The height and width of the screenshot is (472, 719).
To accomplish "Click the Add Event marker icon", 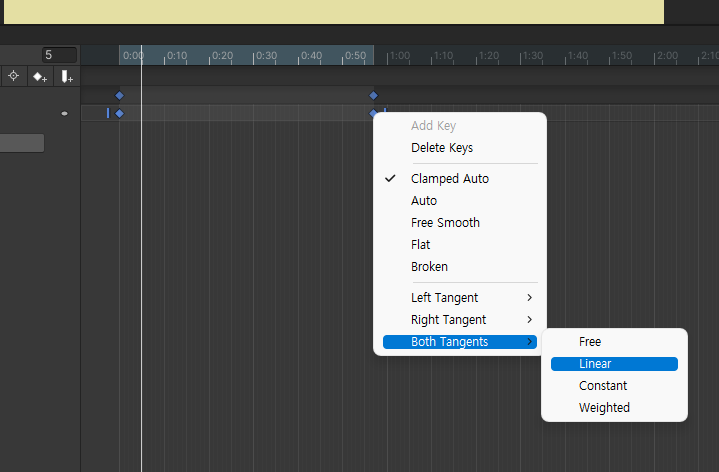I will tap(66, 76).
